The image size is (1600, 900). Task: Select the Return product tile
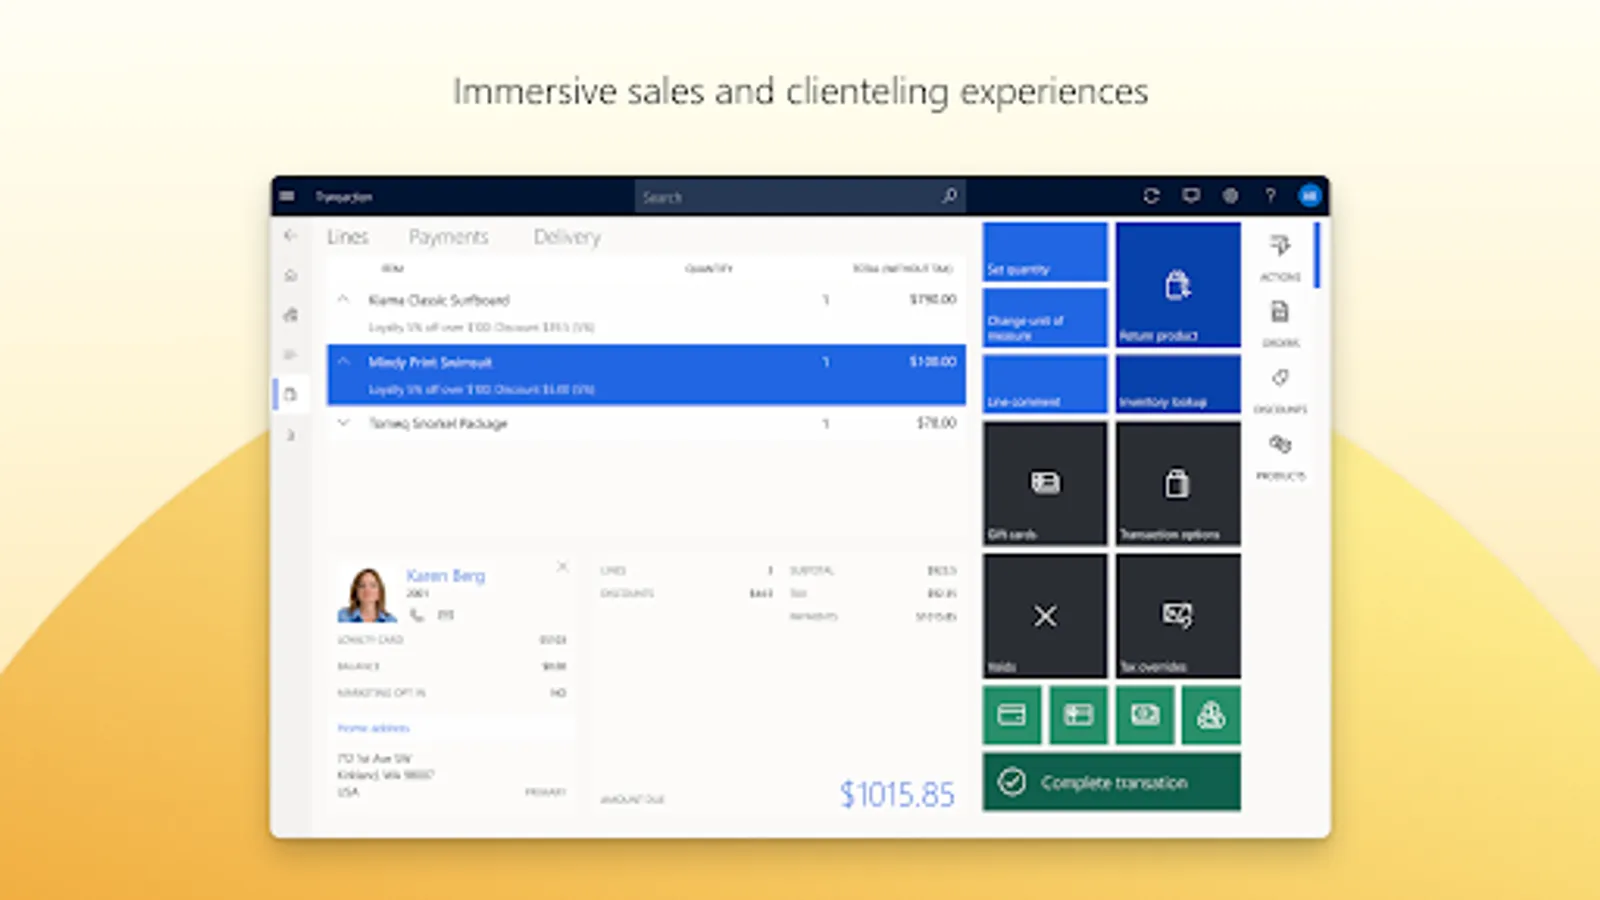pos(1177,285)
